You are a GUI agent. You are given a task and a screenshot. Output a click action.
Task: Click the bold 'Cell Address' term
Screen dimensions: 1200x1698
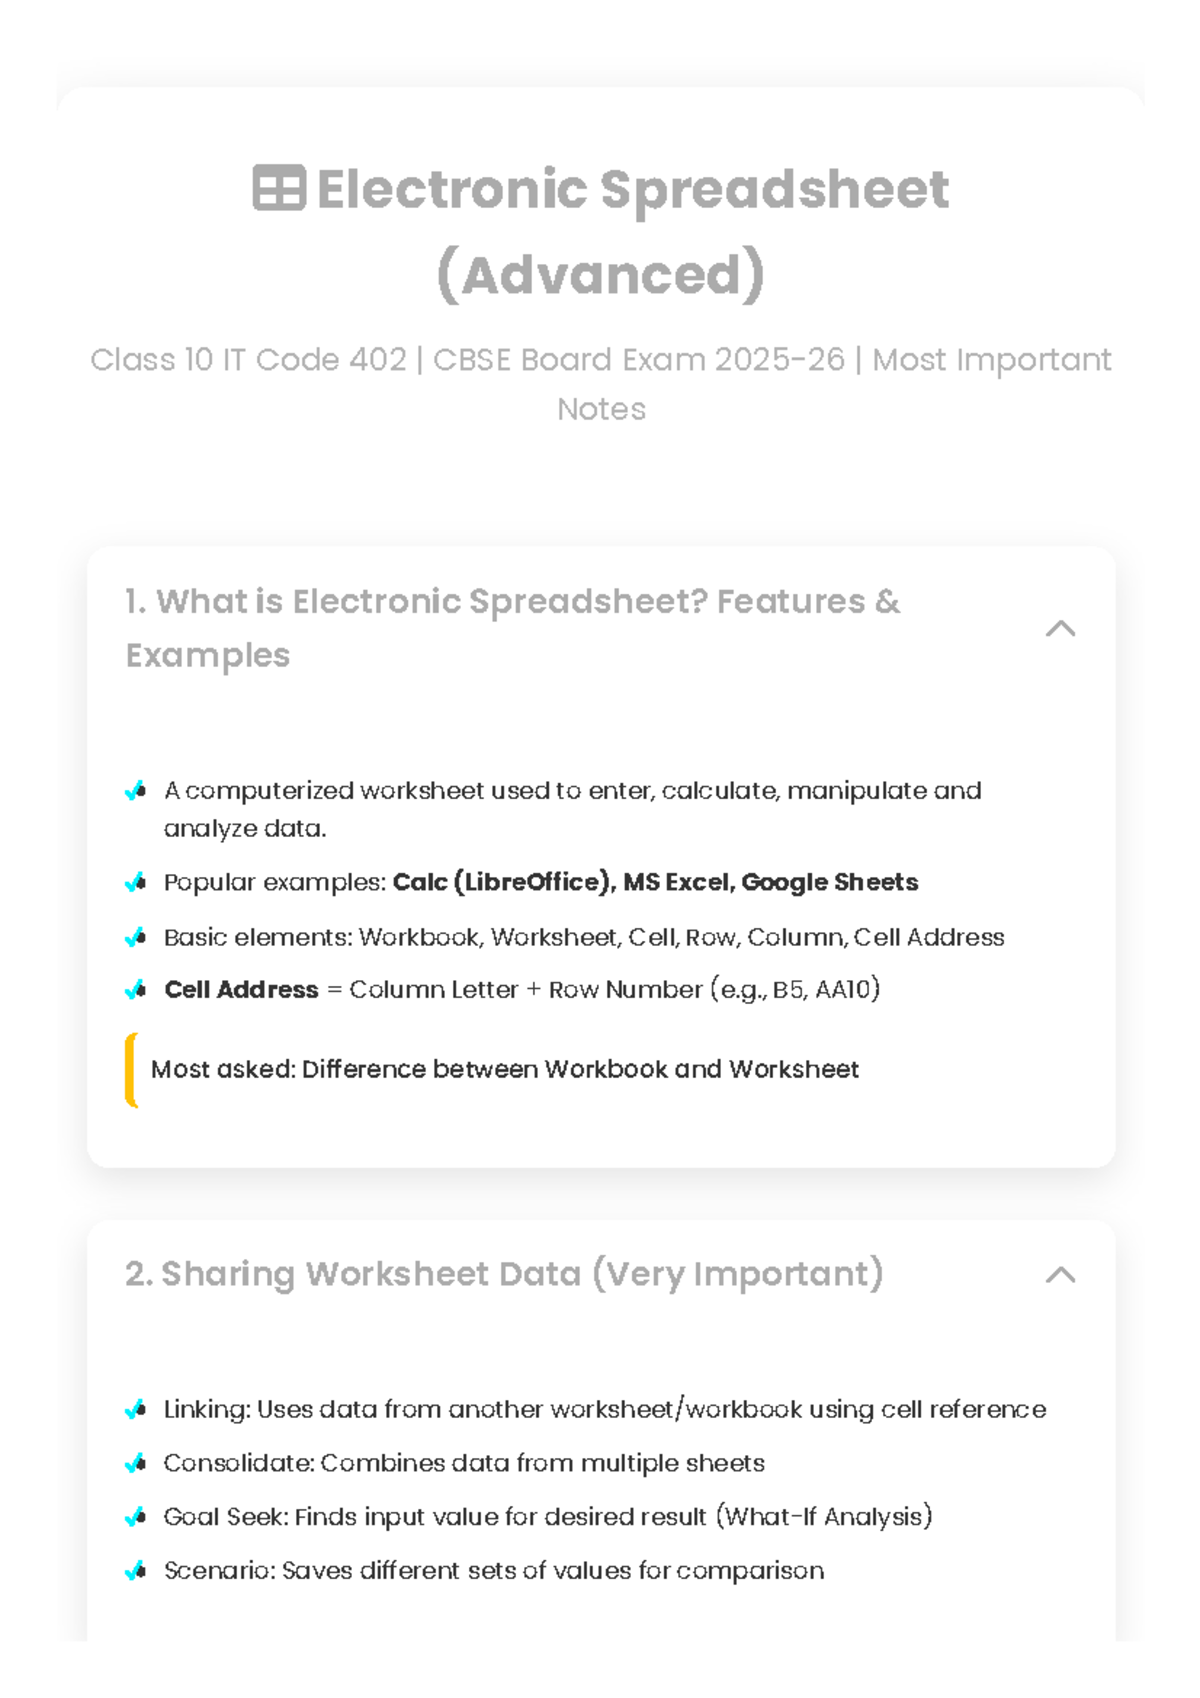click(x=241, y=990)
